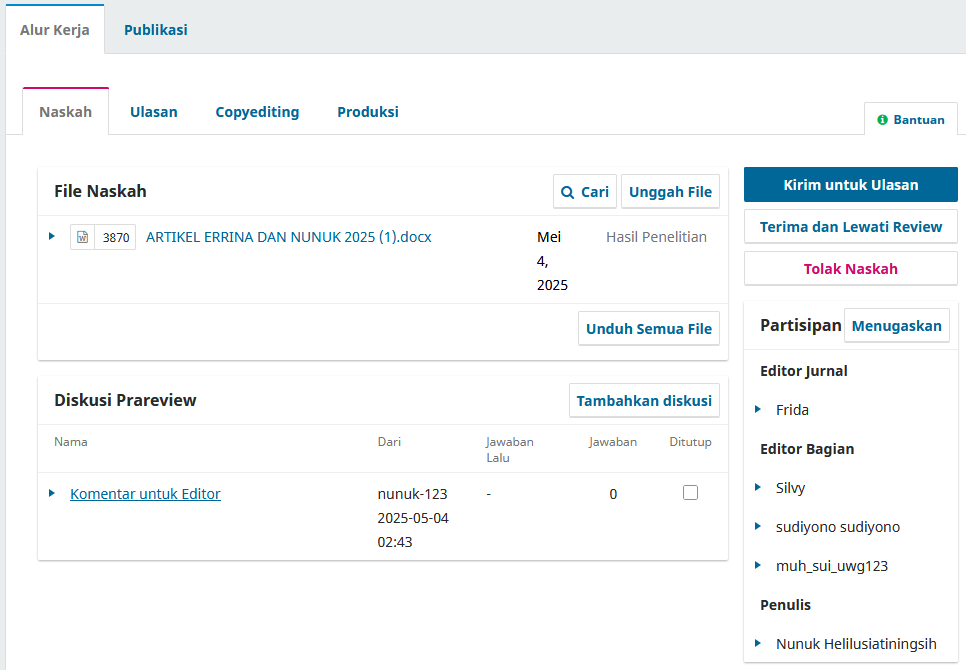This screenshot has width=966, height=670.
Task: Click Kirim untuk Ulasan button
Action: coord(851,185)
